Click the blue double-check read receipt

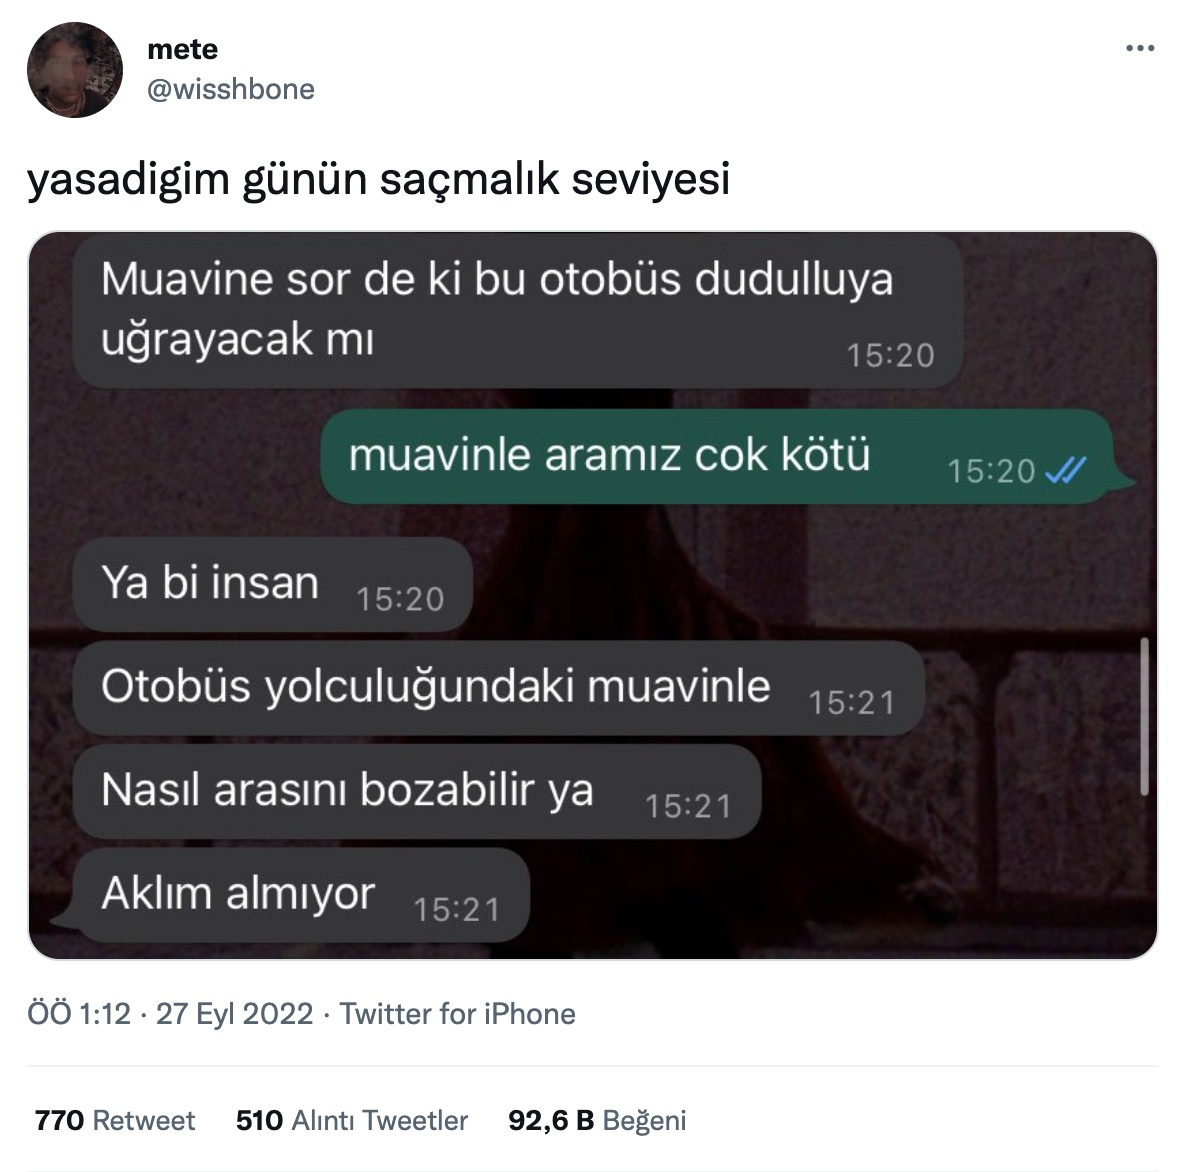(x=1065, y=471)
